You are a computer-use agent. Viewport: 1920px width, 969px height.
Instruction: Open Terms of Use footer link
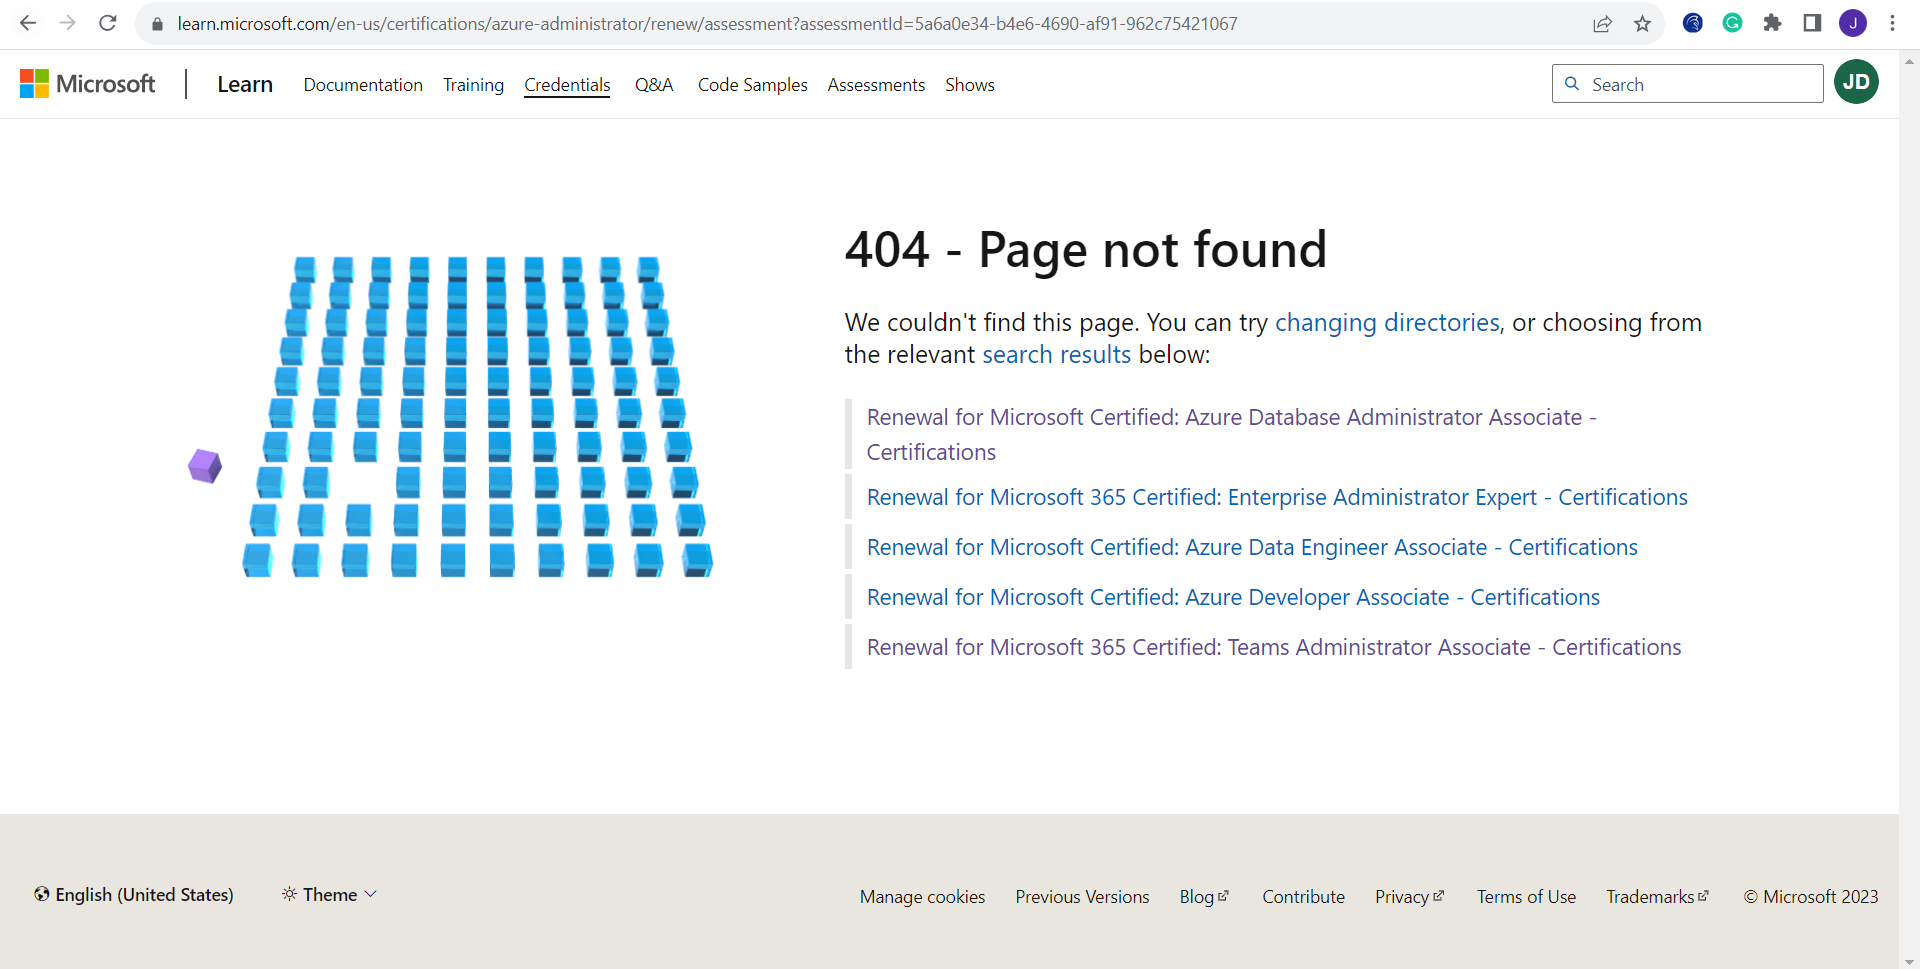coord(1526,897)
